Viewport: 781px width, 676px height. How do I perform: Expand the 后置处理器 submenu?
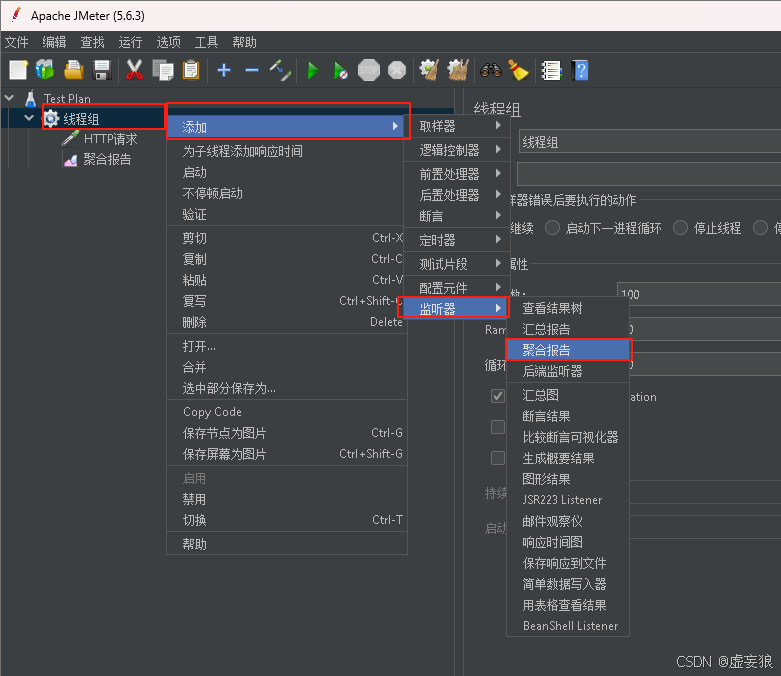pyautogui.click(x=457, y=195)
